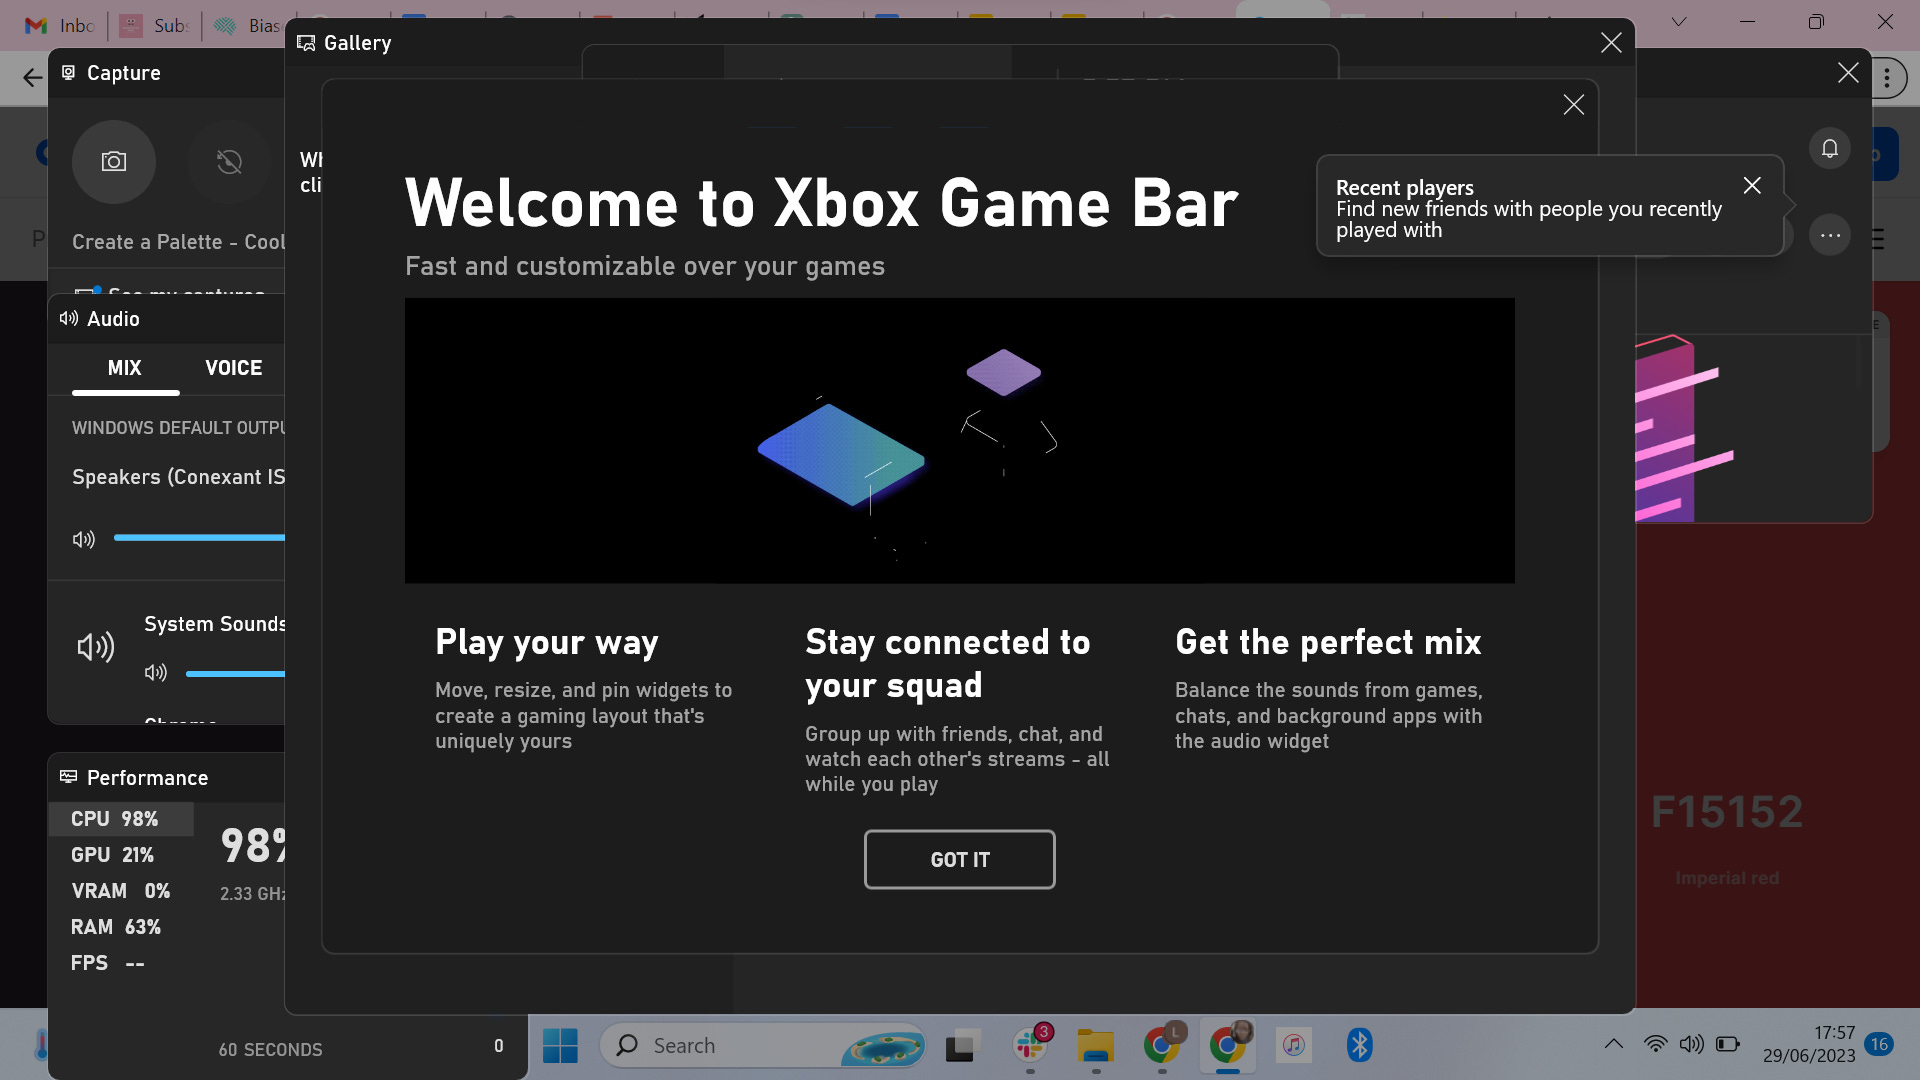Show hidden system tray icons
Viewport: 1920px width, 1080px height.
tap(1613, 1044)
